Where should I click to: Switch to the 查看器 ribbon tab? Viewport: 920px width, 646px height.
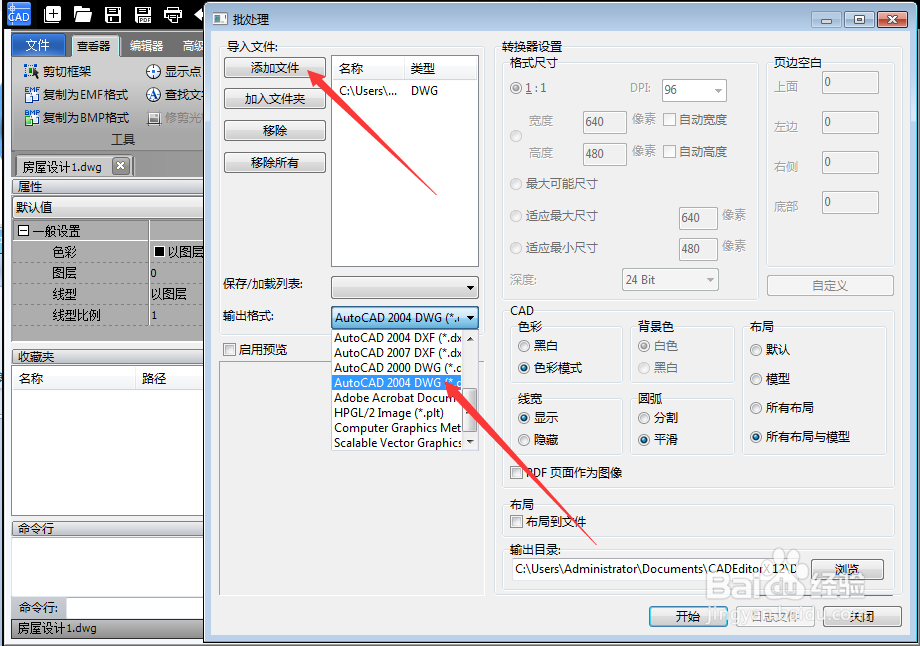point(93,46)
